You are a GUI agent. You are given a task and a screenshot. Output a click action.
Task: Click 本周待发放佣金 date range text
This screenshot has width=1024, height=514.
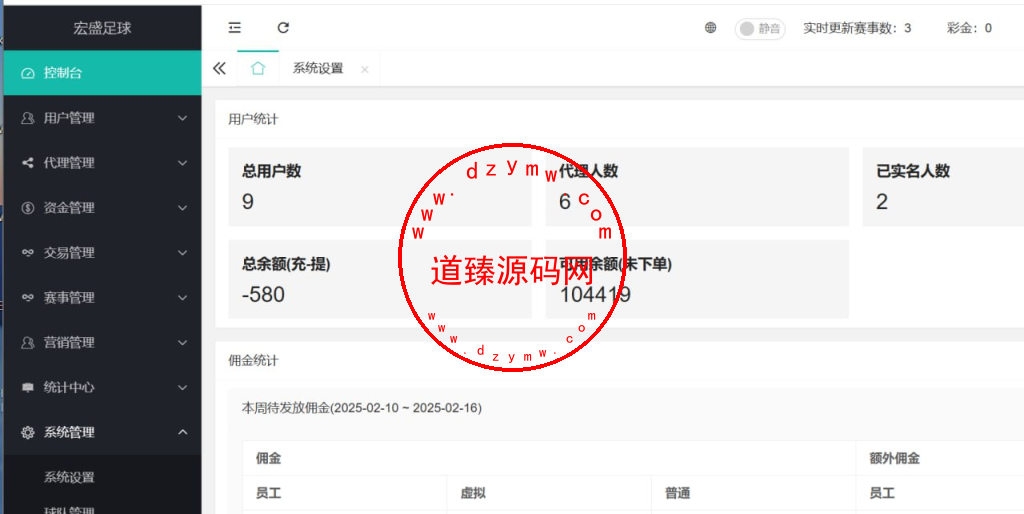click(362, 408)
